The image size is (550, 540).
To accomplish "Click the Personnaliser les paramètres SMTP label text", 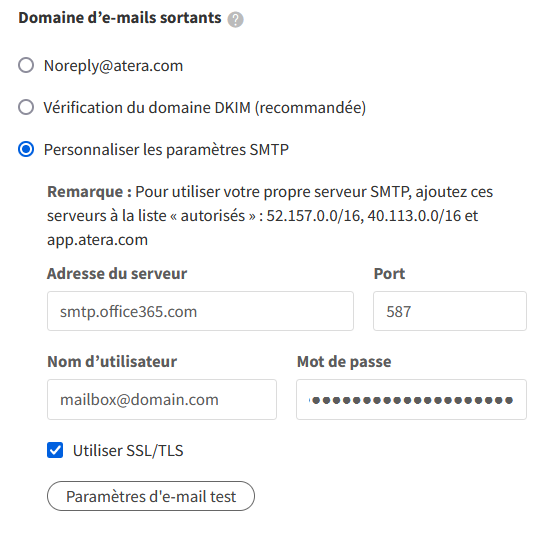I will point(166,150).
